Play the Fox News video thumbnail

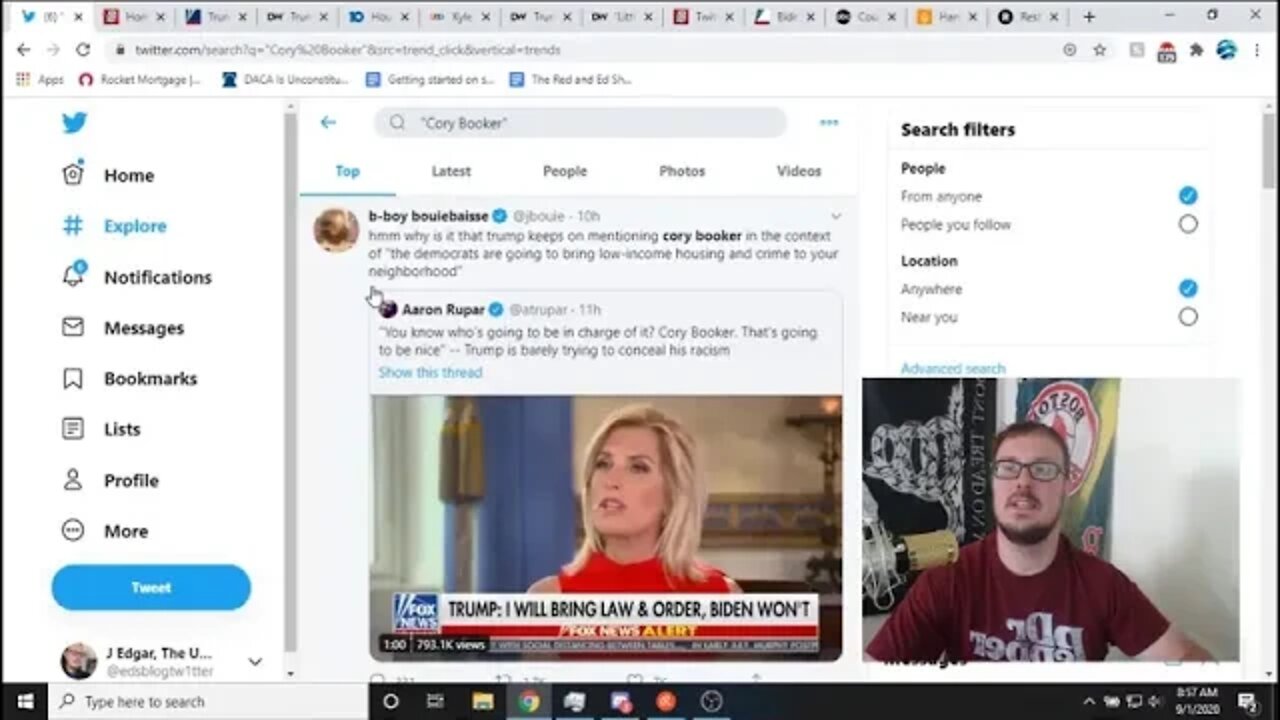606,528
